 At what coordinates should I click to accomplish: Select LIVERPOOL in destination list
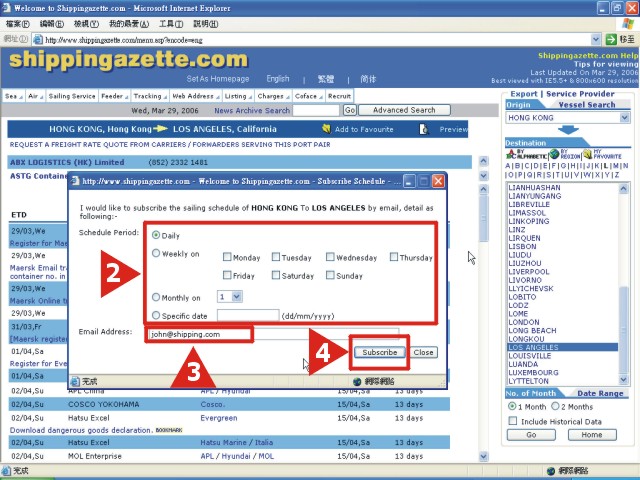pos(529,272)
